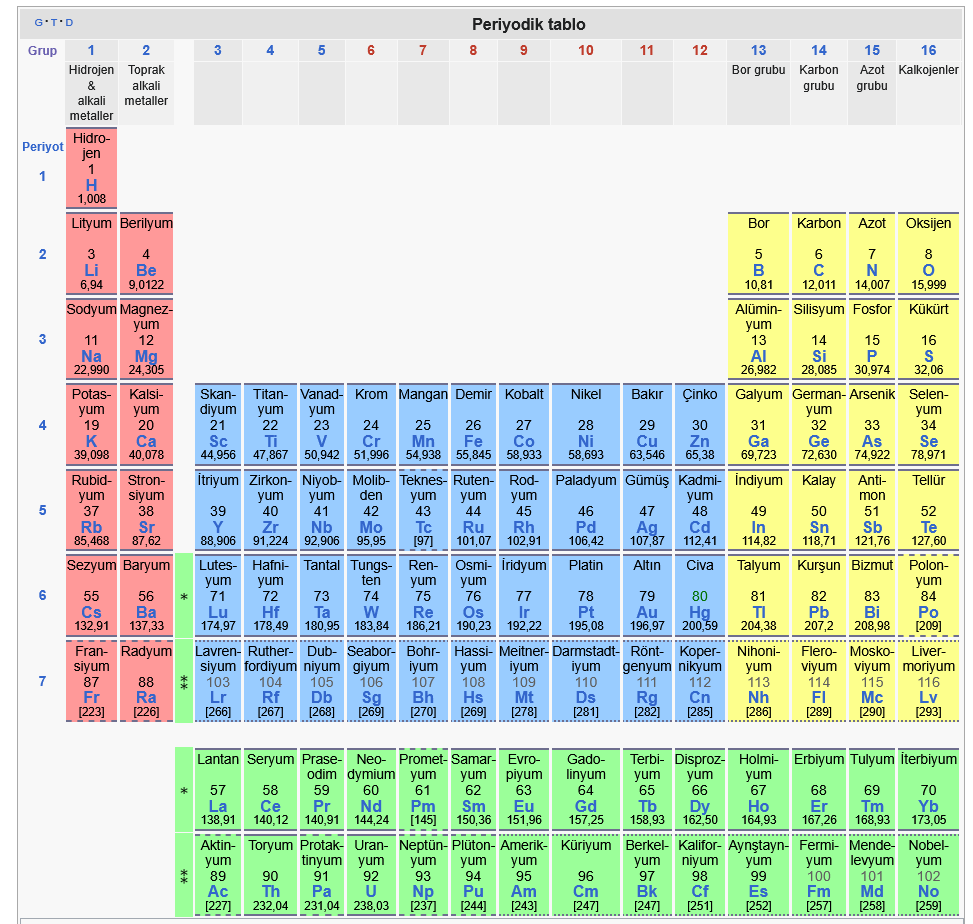Open the La symbol for Lantan
Viewport: 973px width, 924px height.
click(217, 806)
